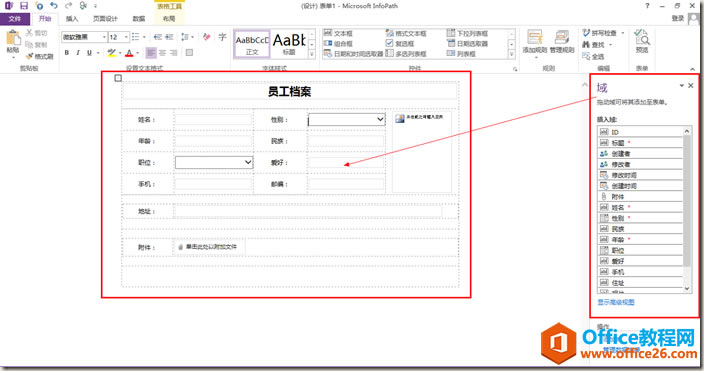
Task: Click 登录 (Sign in) at top right
Action: click(x=678, y=18)
